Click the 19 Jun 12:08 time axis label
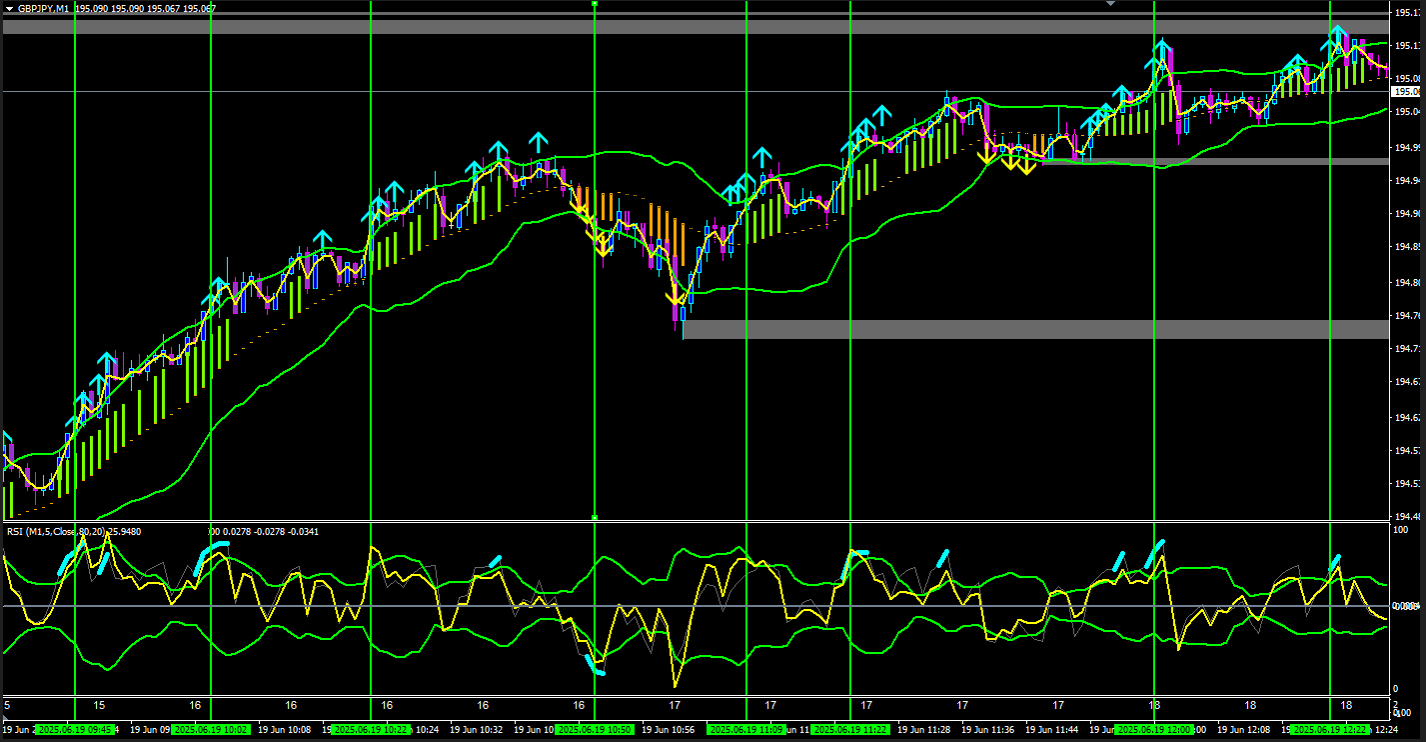This screenshot has height=742, width=1426. 1243,730
